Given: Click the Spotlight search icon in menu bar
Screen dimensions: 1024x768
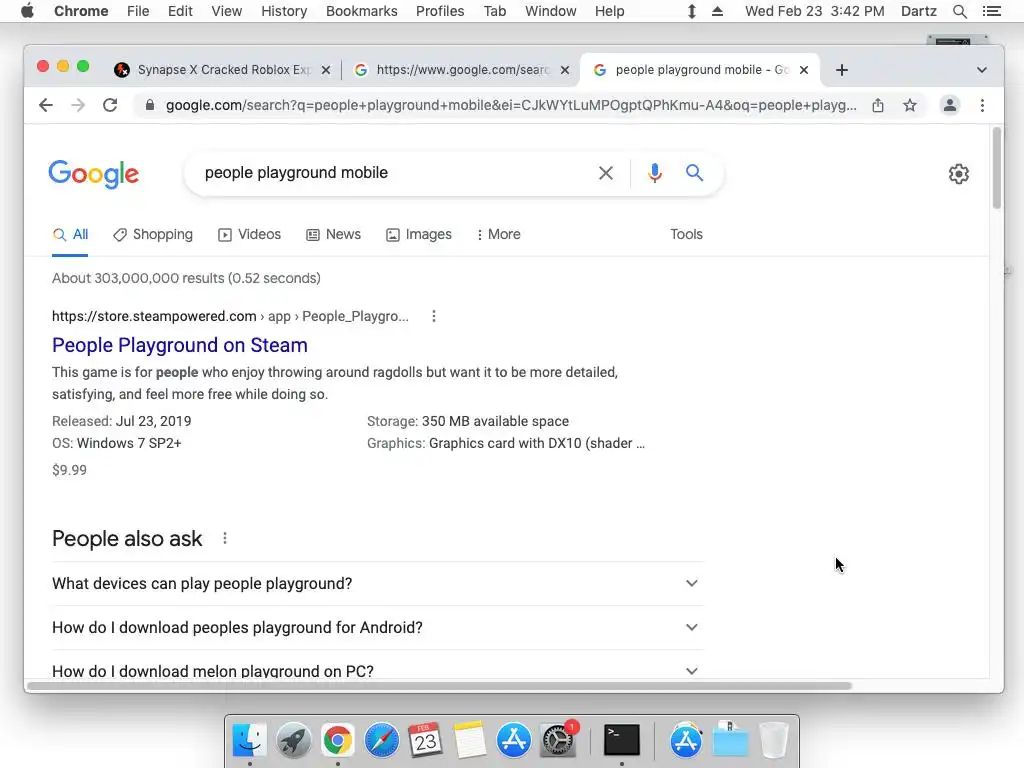Looking at the screenshot, I should (x=959, y=11).
